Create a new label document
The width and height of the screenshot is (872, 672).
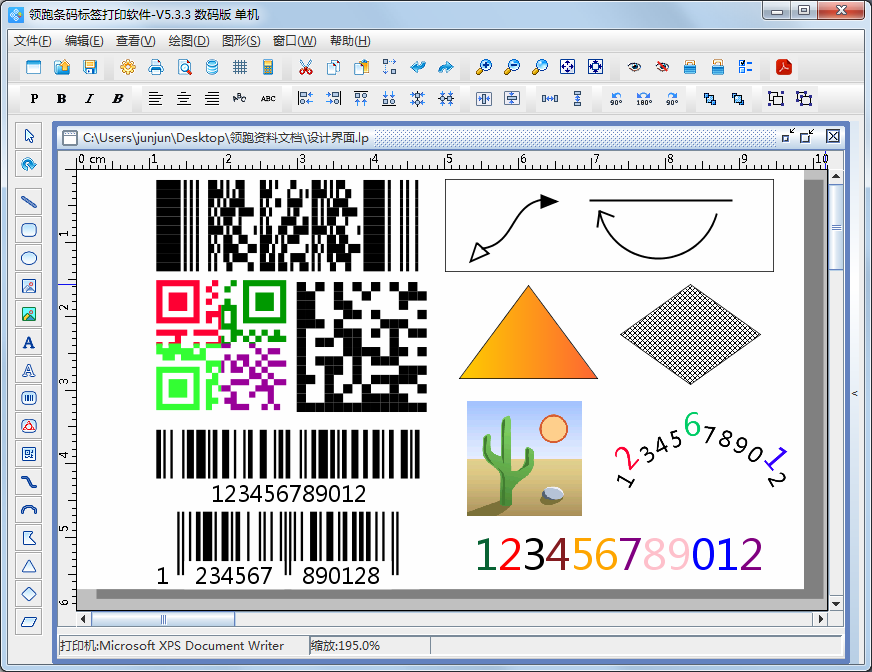[x=33, y=67]
